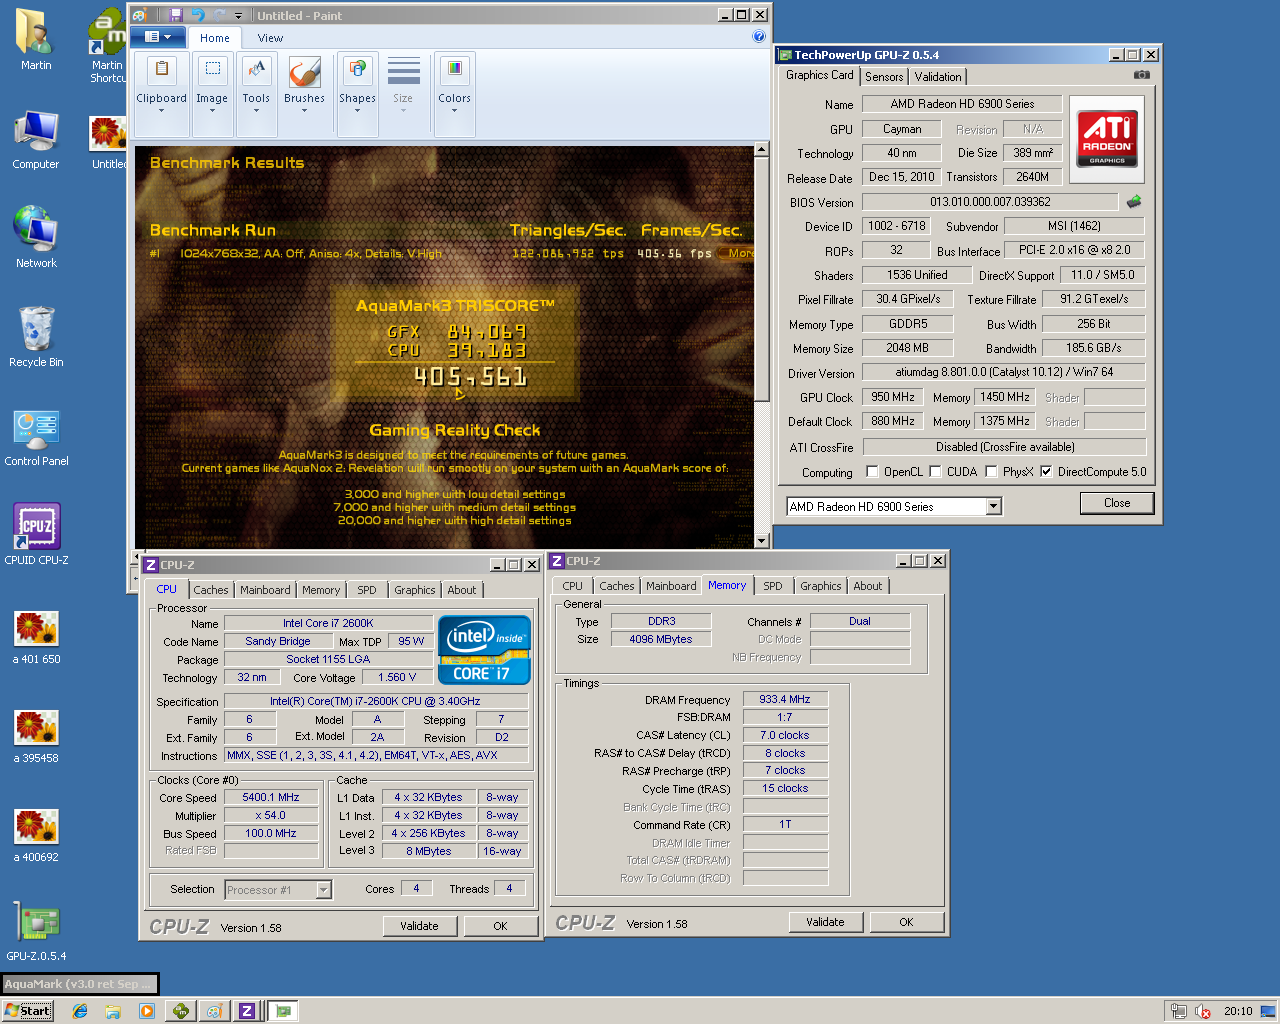Click the Paint canvas scrollbar down arrow
The height and width of the screenshot is (1024, 1280).
761,541
